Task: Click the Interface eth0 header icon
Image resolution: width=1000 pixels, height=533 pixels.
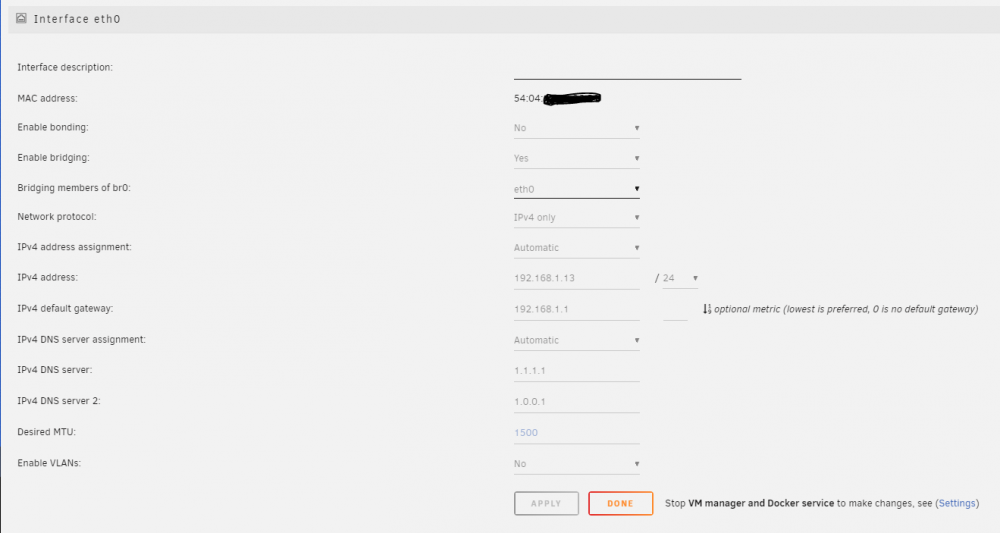Action: 21,18
